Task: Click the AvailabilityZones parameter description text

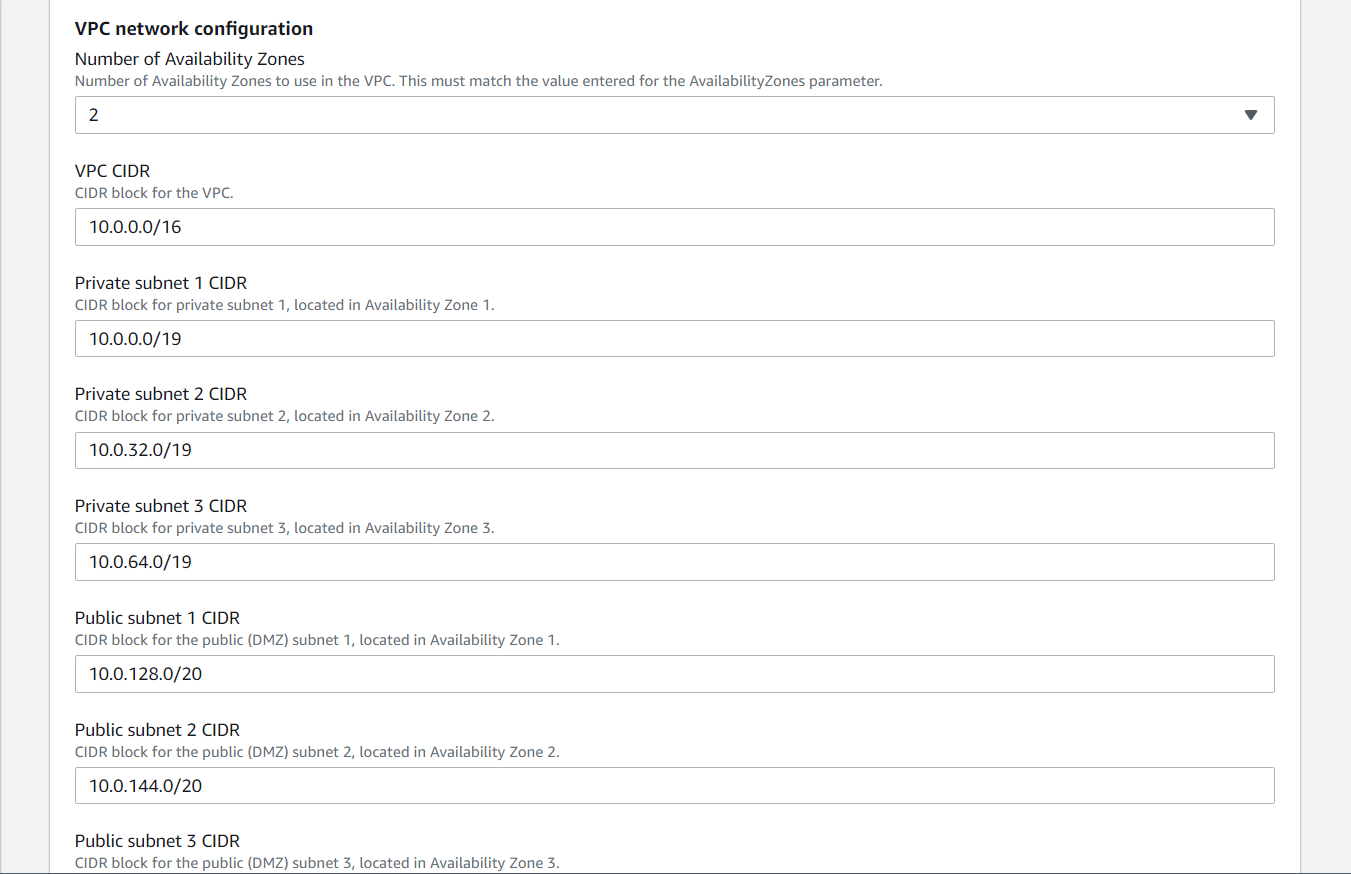Action: tap(478, 81)
